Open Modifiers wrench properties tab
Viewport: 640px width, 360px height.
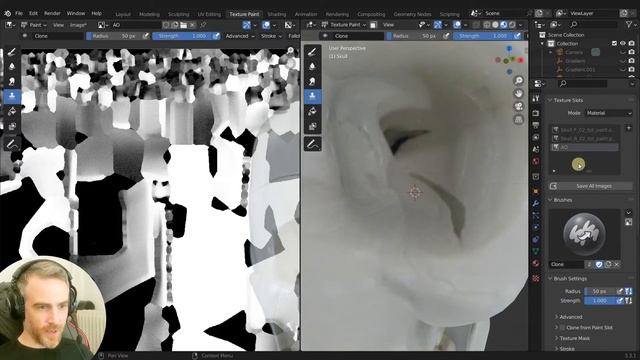tap(536, 203)
